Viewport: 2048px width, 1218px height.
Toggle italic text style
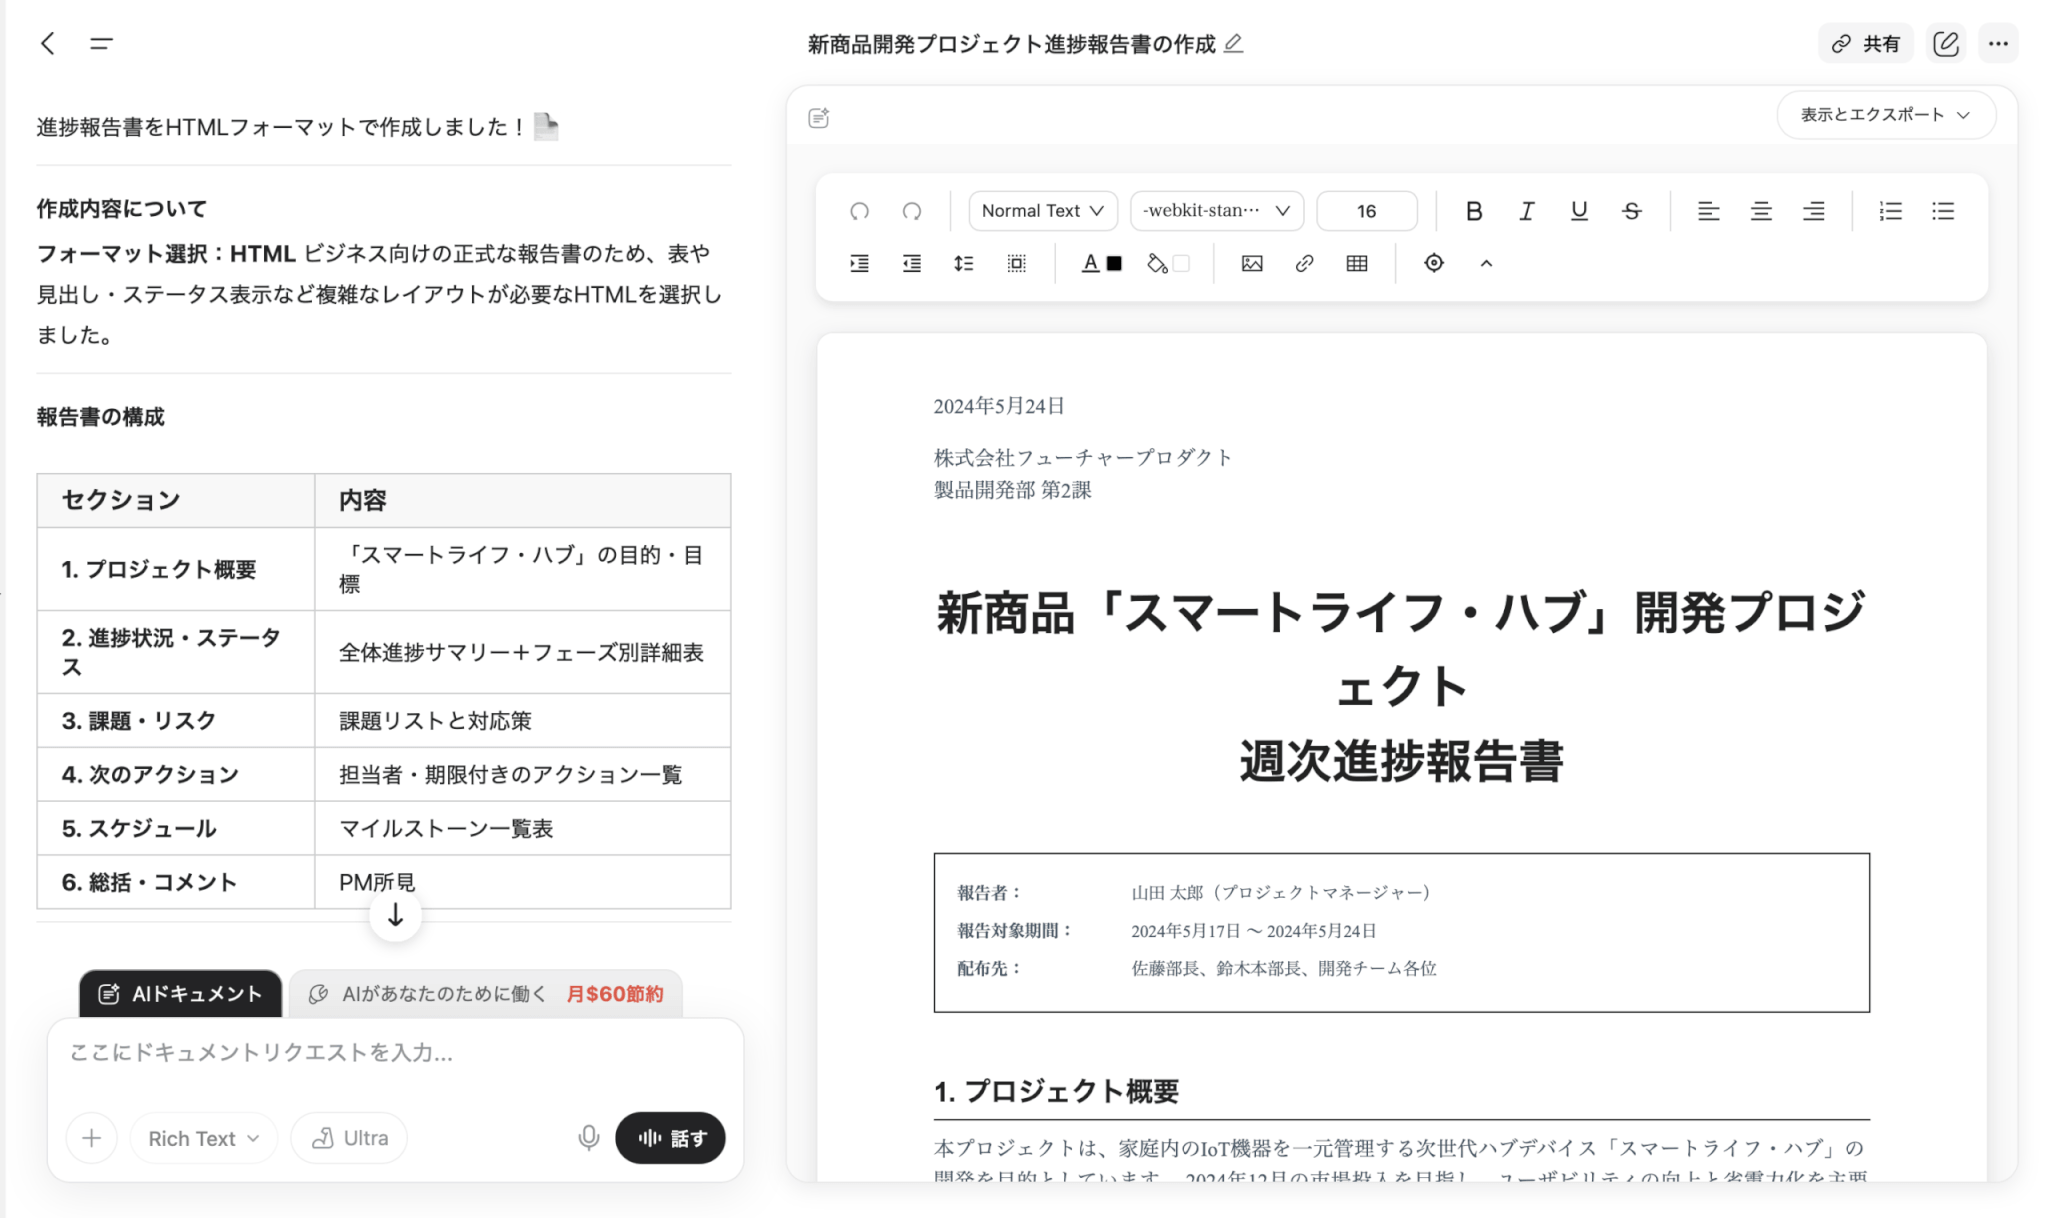(1526, 211)
